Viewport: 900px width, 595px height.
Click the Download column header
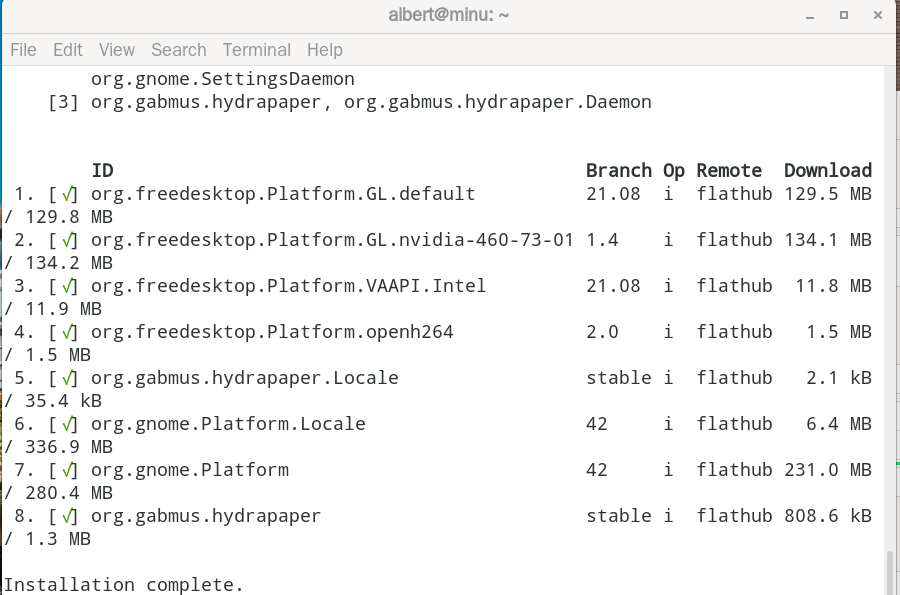click(x=828, y=170)
